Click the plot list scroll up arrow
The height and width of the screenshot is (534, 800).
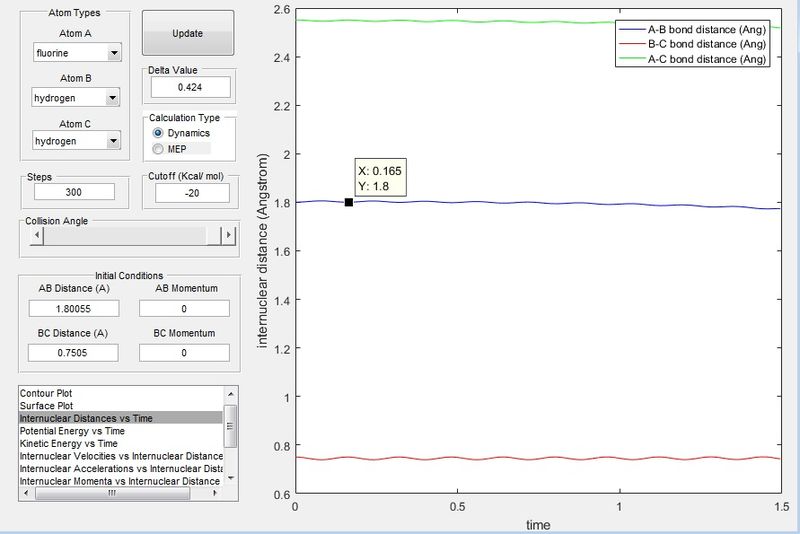pos(231,394)
